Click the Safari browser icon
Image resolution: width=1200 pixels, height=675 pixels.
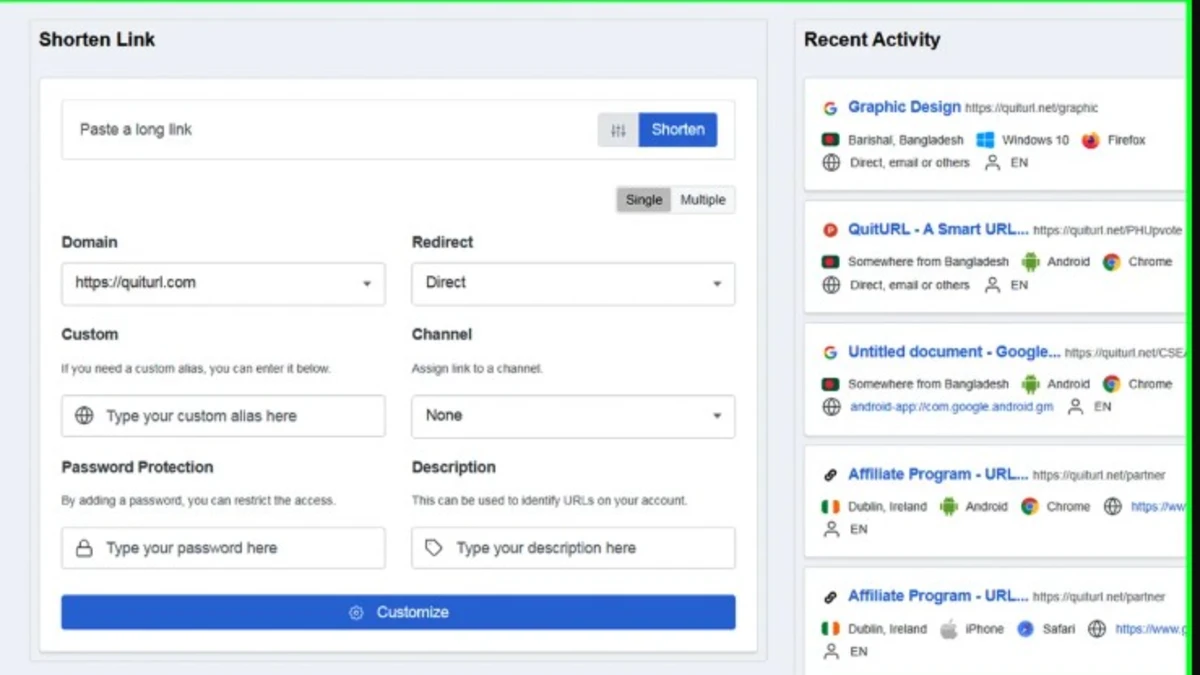pyautogui.click(x=1025, y=629)
